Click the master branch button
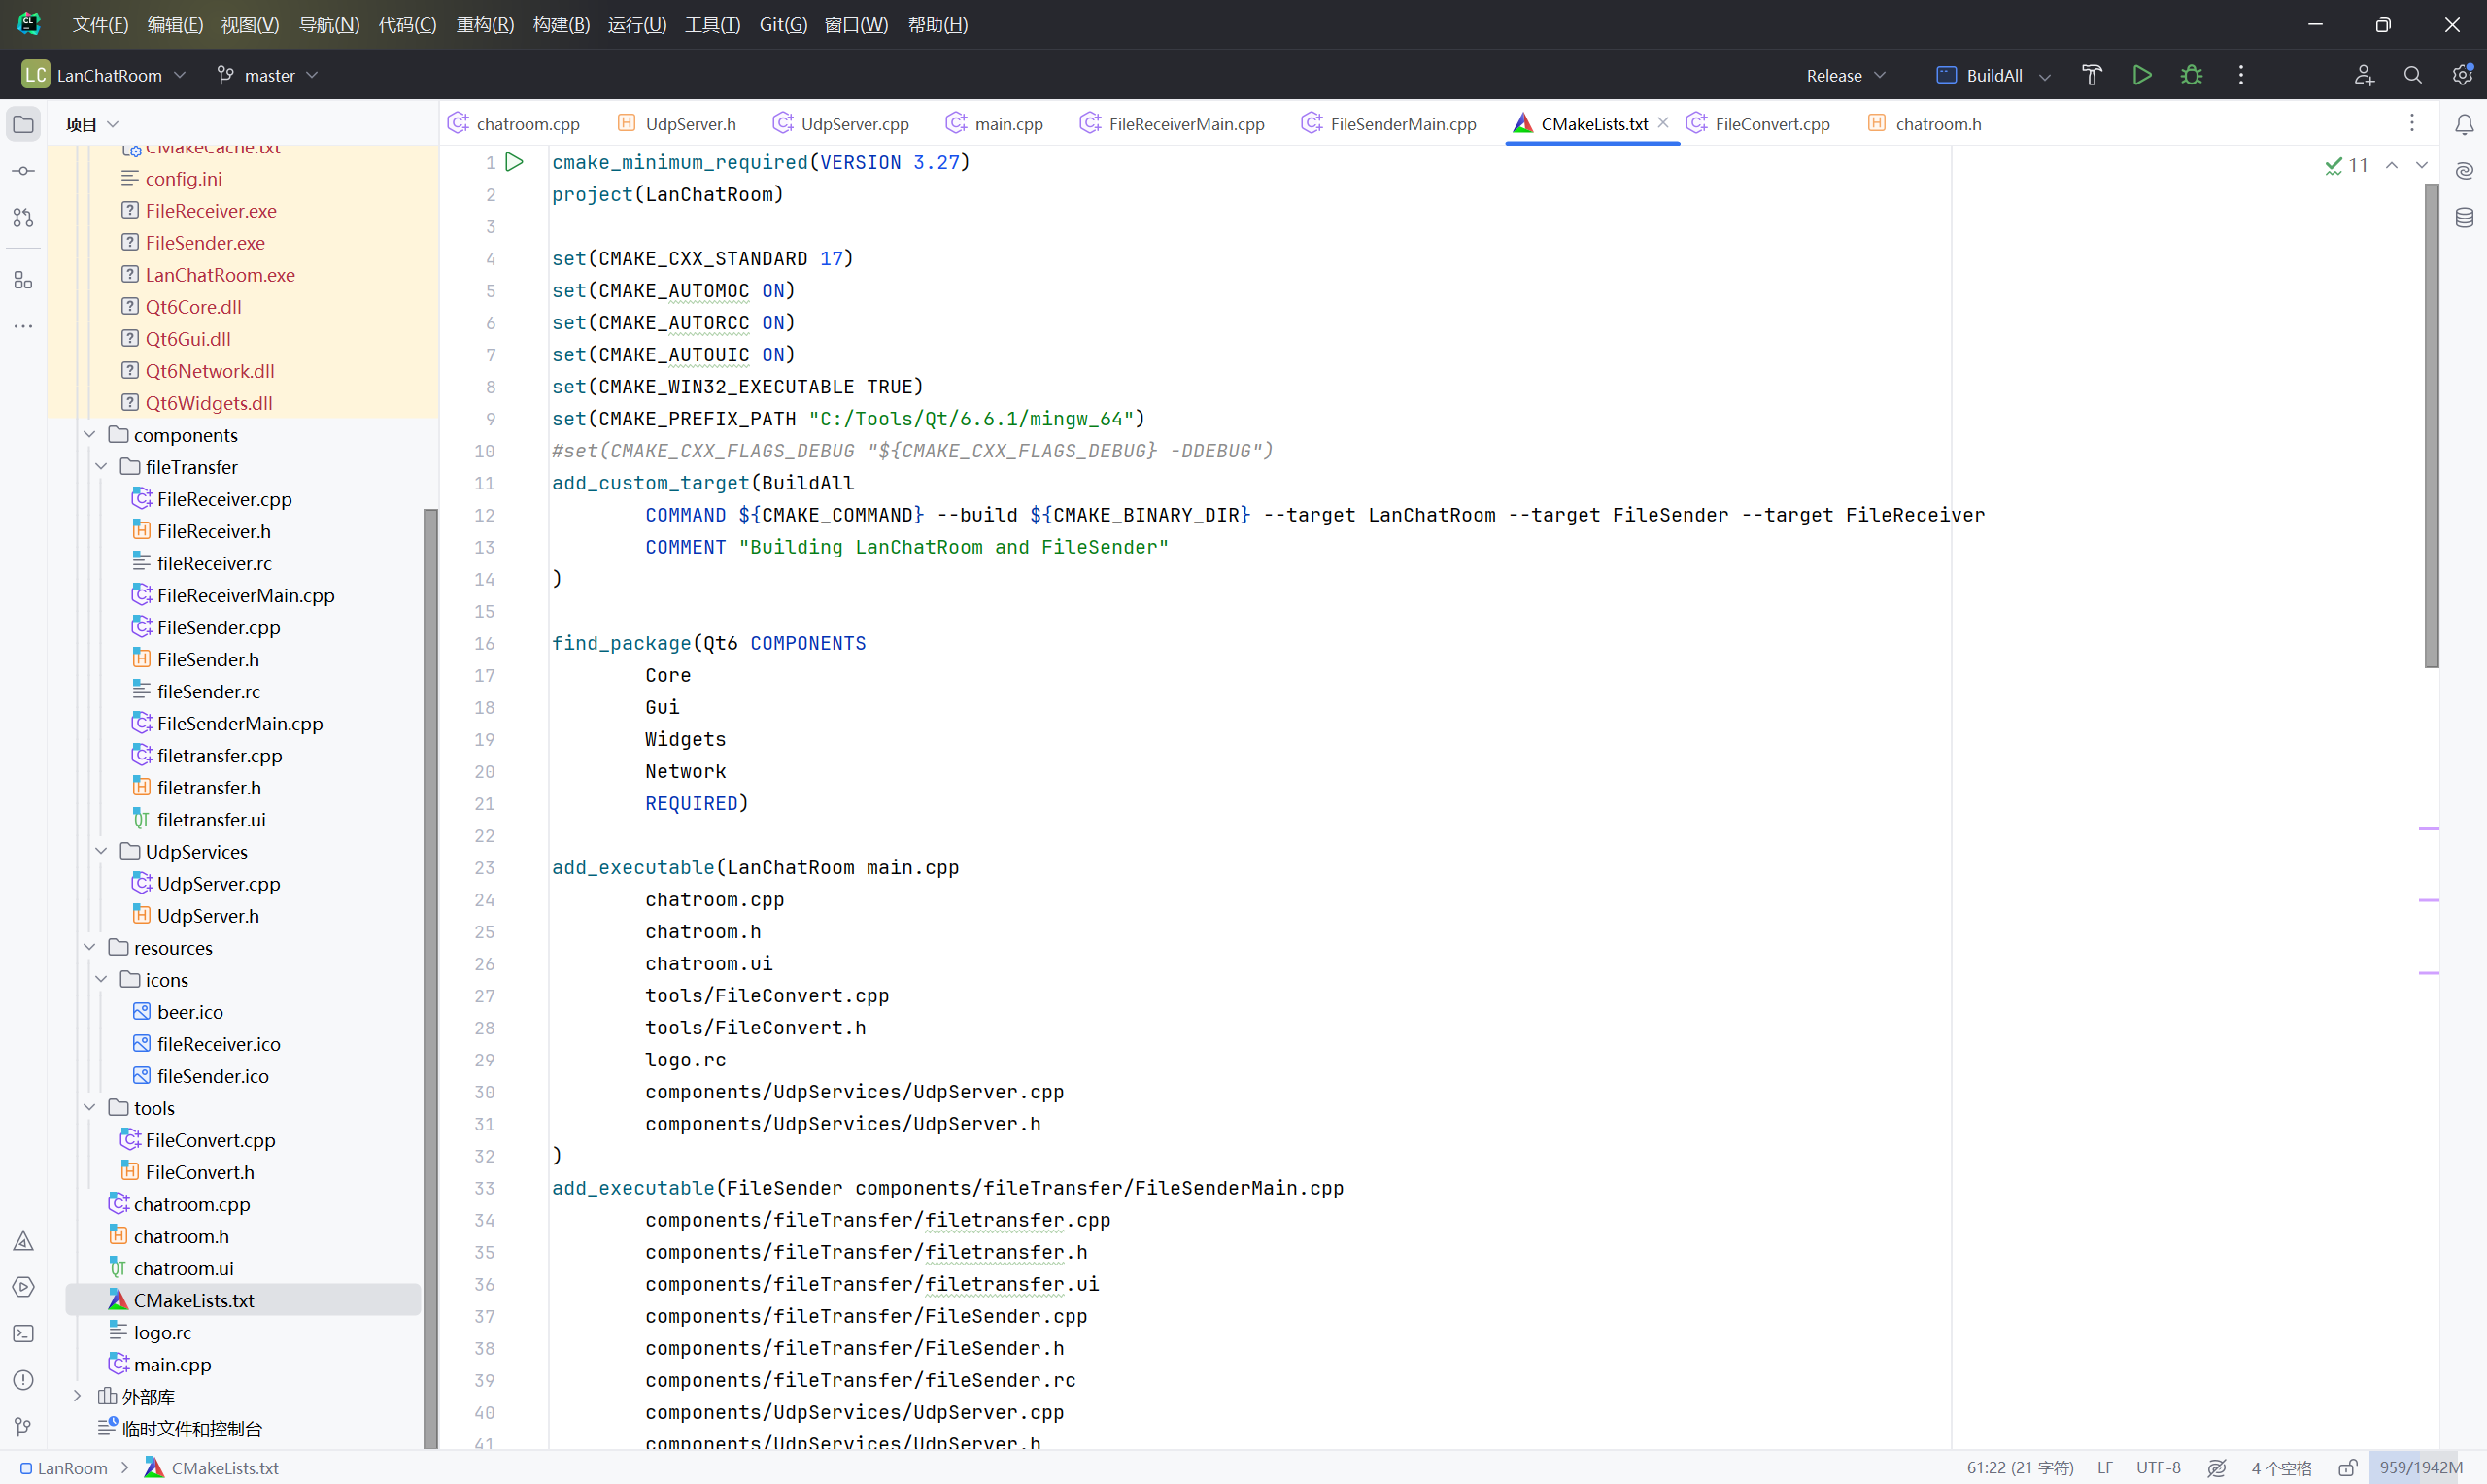Screen dimensions: 2487x1484 pos(268,75)
